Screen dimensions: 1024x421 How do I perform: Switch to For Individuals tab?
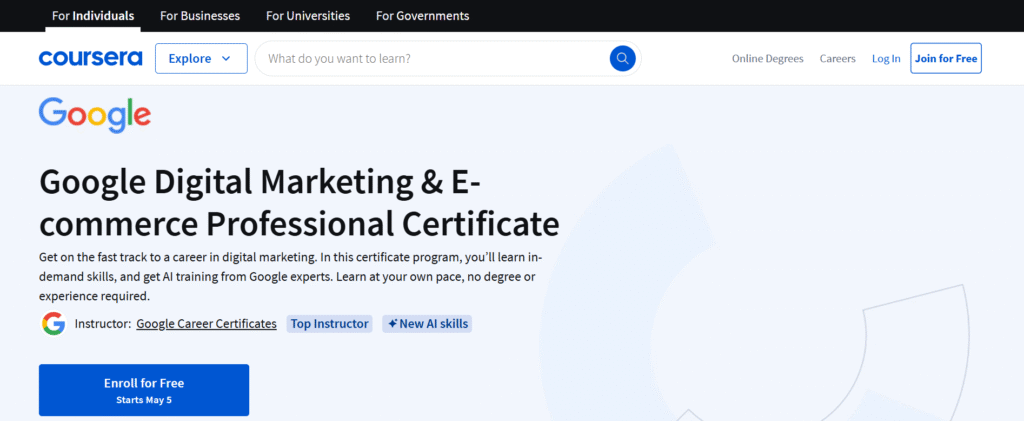point(93,16)
